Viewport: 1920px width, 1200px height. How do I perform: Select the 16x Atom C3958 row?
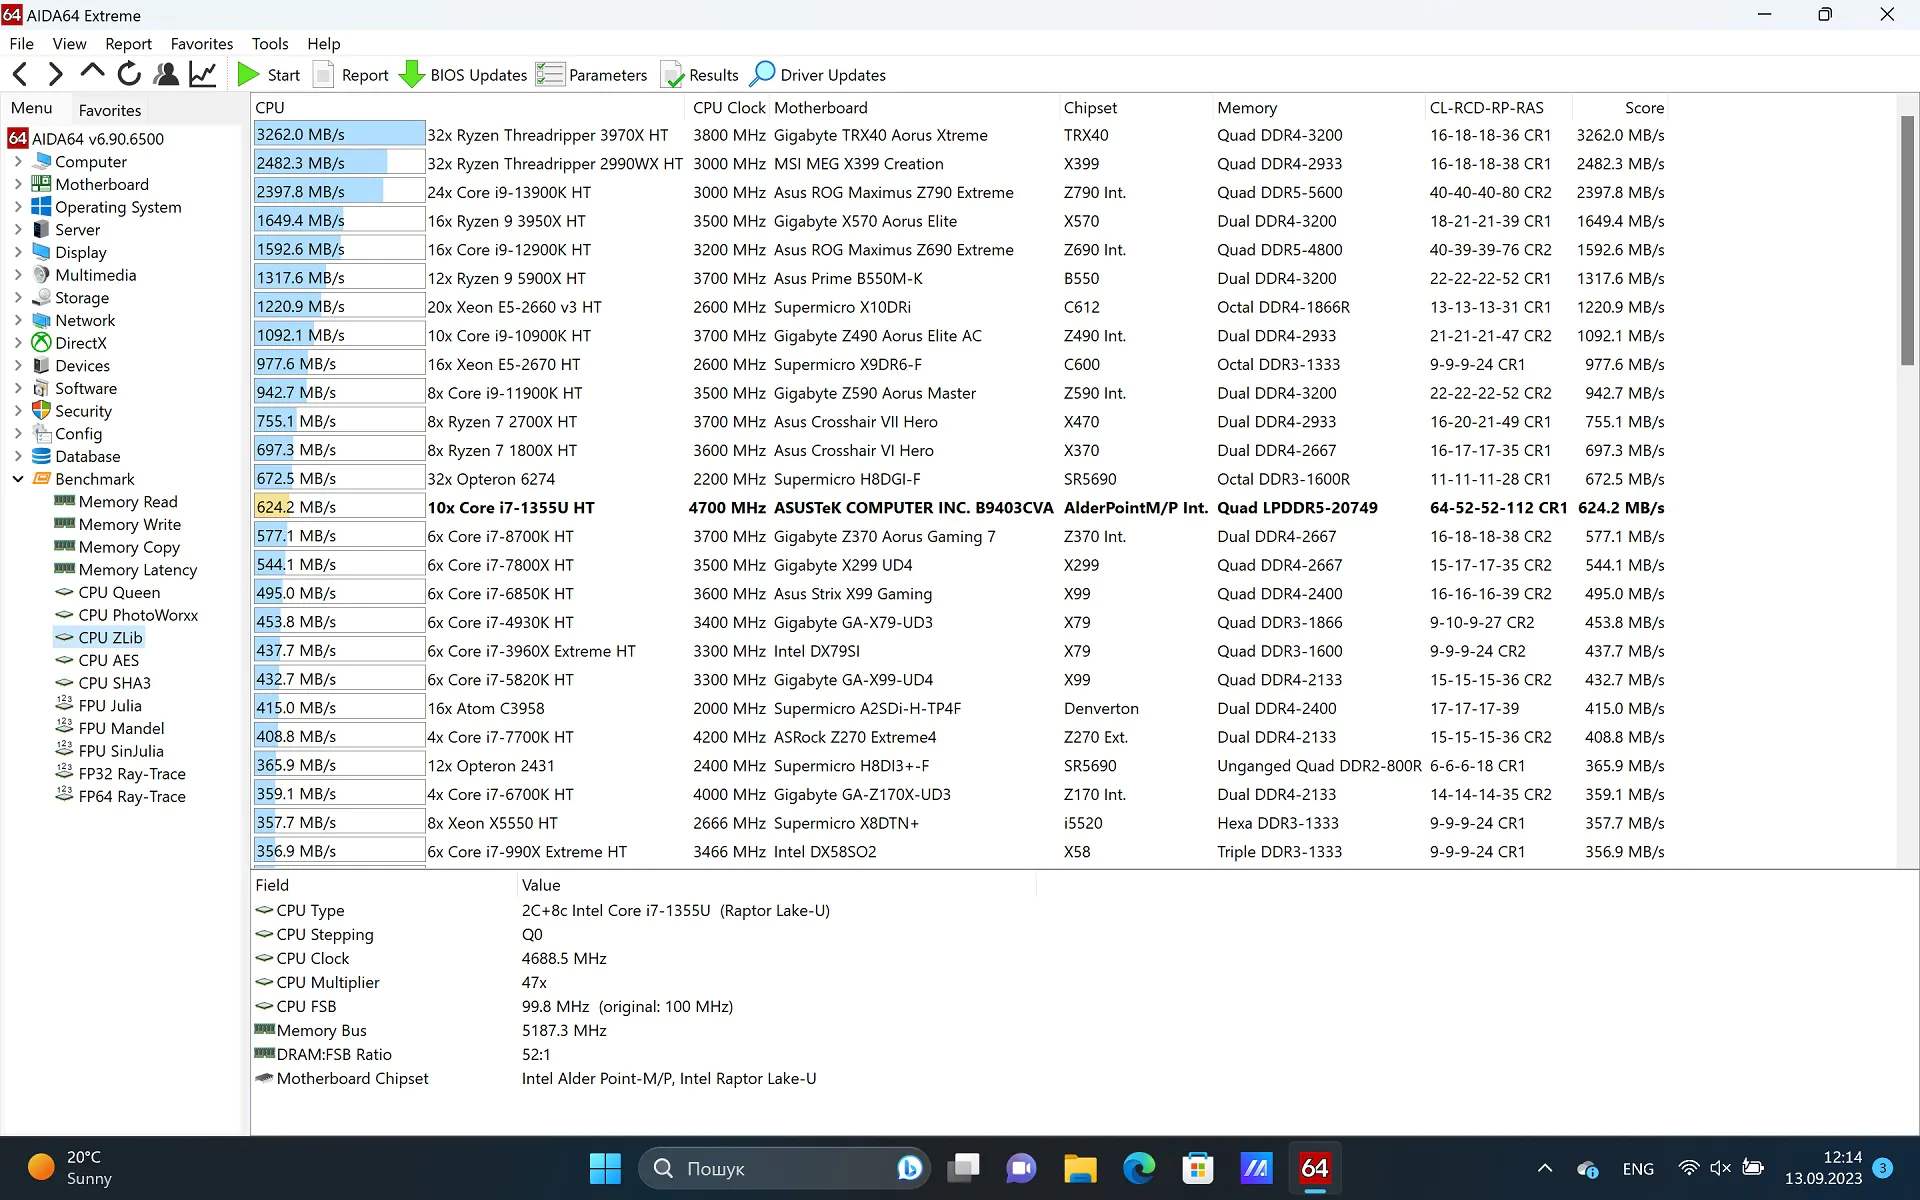click(x=960, y=708)
